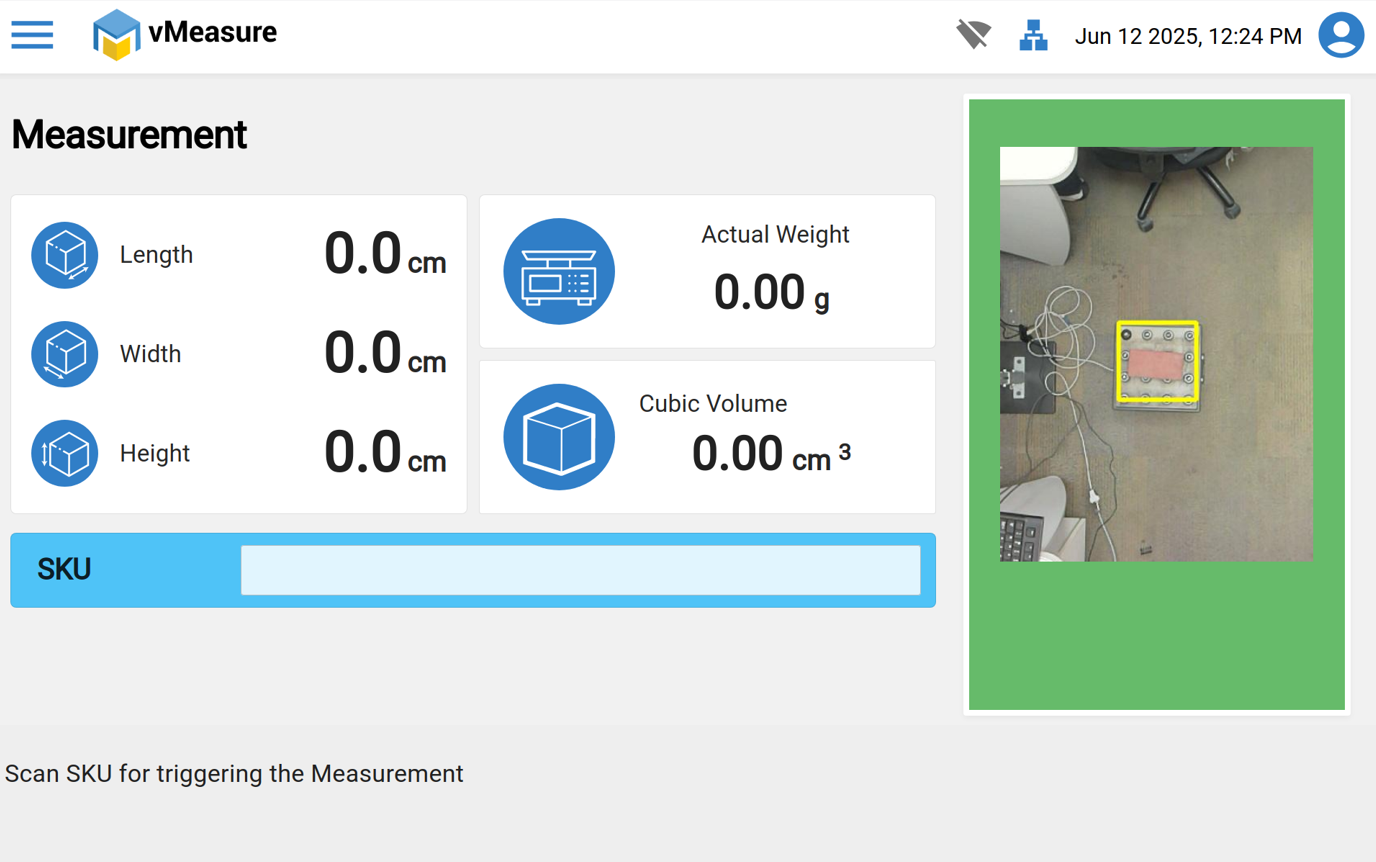Screen dimensions: 1376x862
Task: Click the weighing scale icon
Action: (x=559, y=272)
